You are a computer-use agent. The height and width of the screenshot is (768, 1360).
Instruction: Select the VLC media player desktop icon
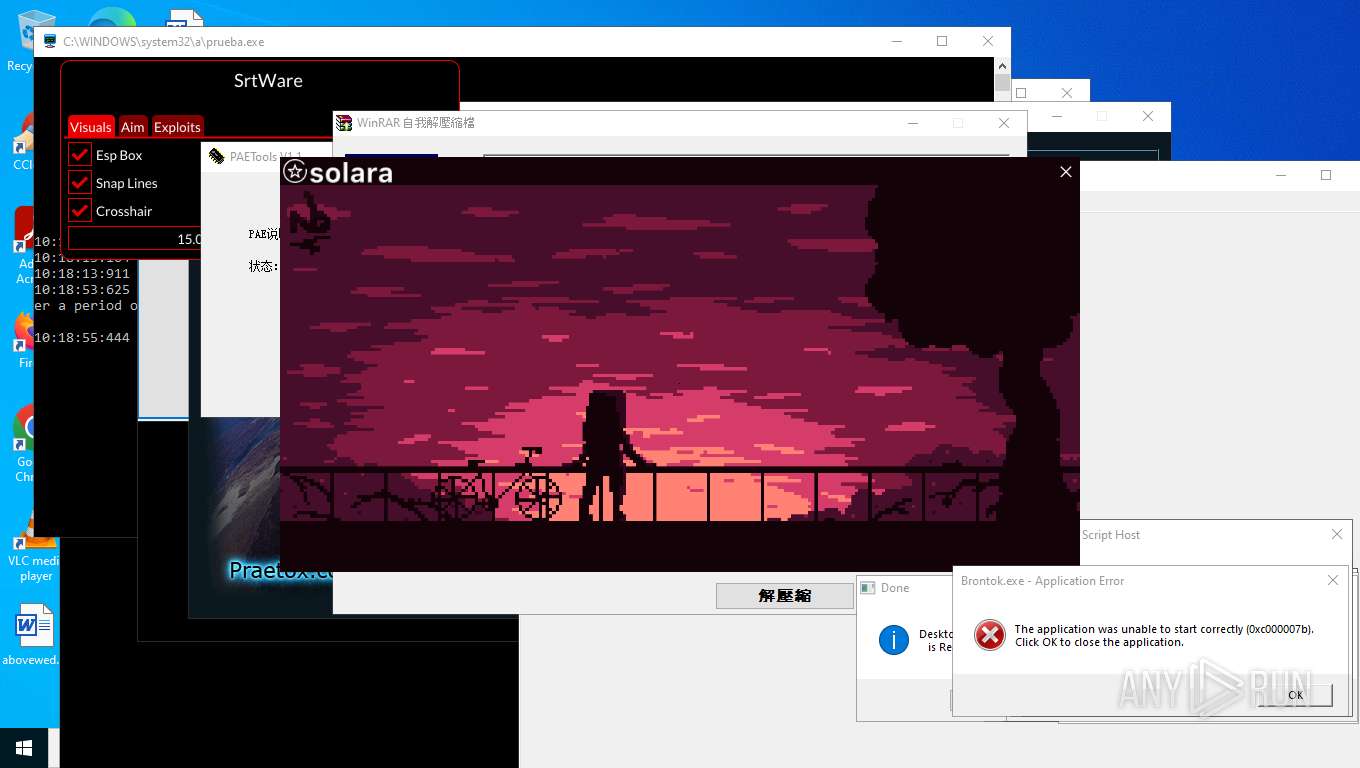[x=36, y=548]
